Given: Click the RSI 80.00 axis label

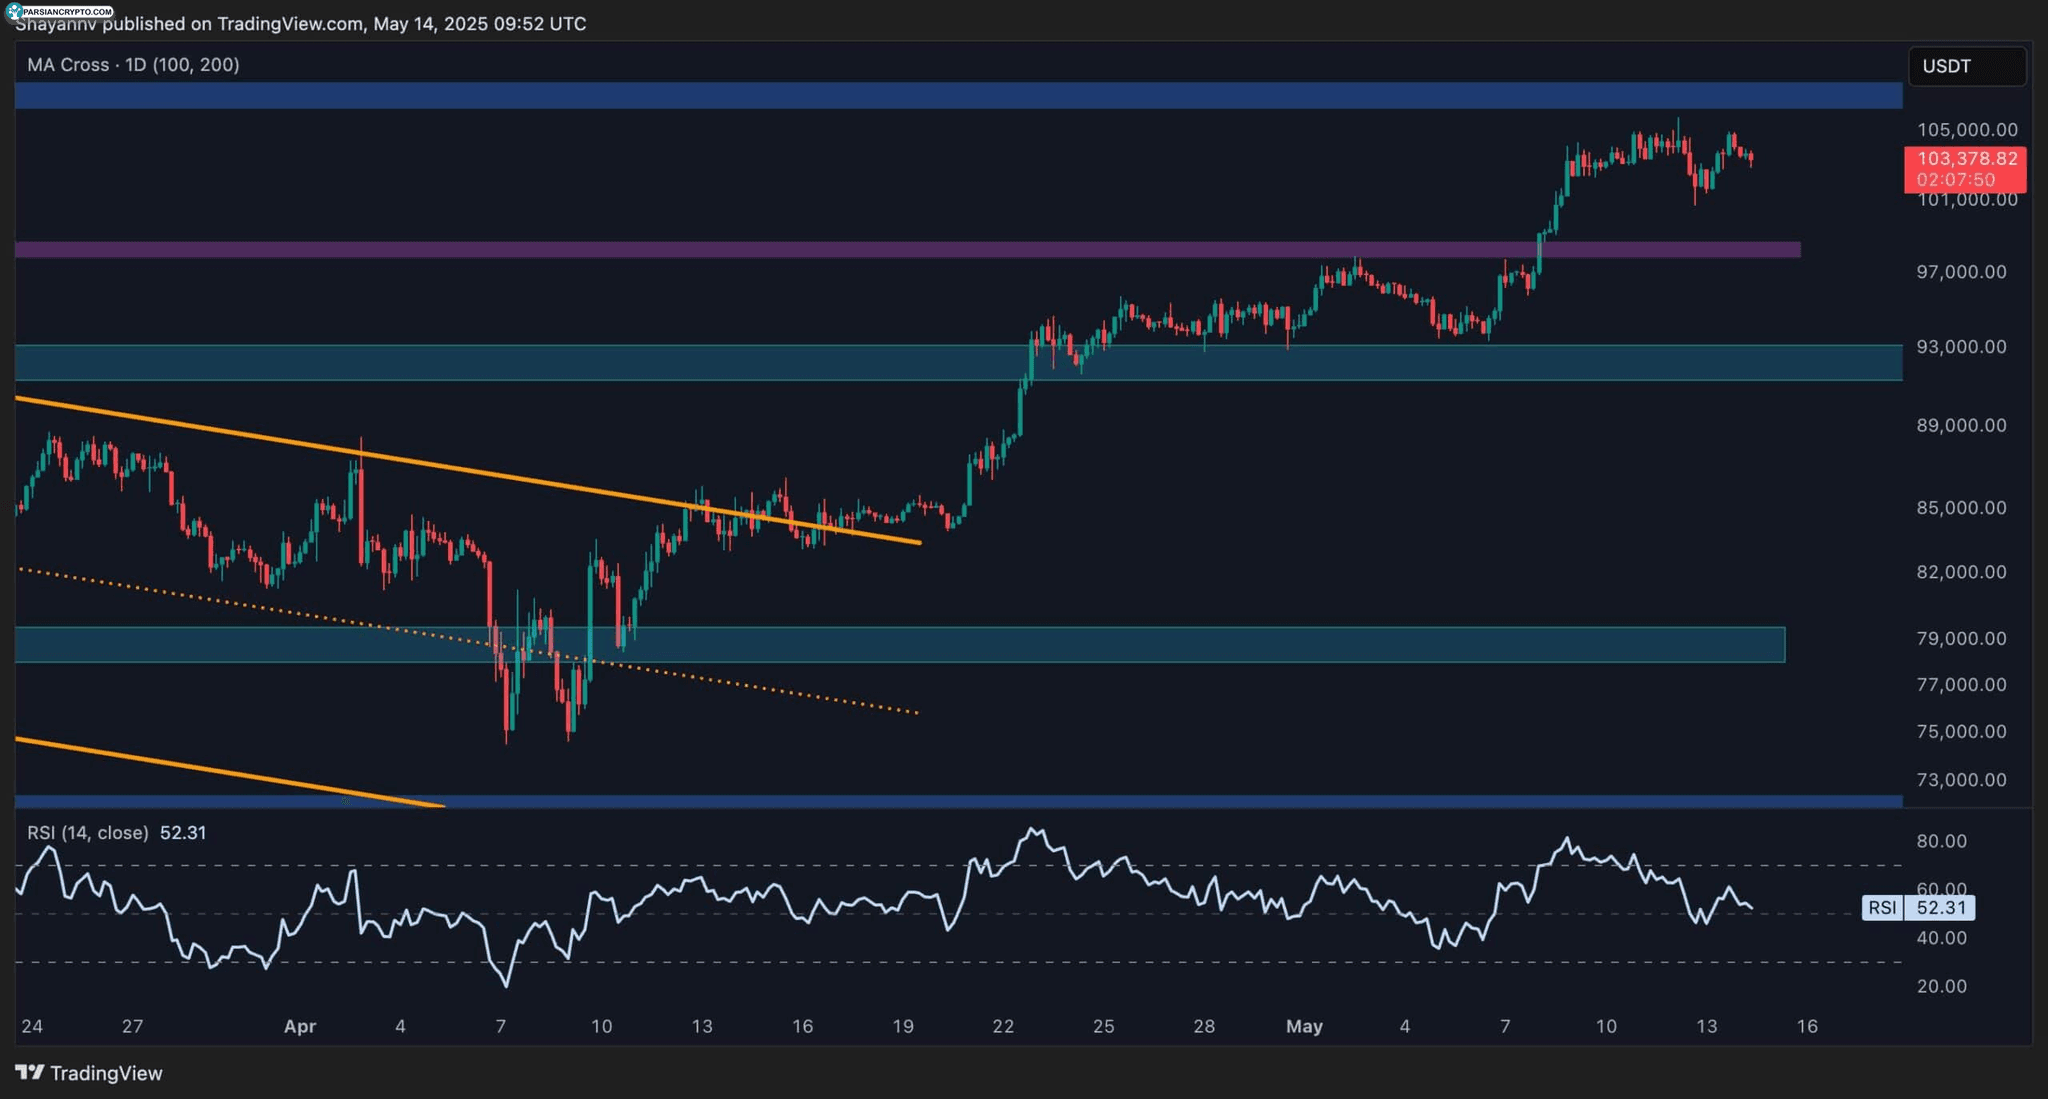Looking at the screenshot, I should tap(1941, 841).
